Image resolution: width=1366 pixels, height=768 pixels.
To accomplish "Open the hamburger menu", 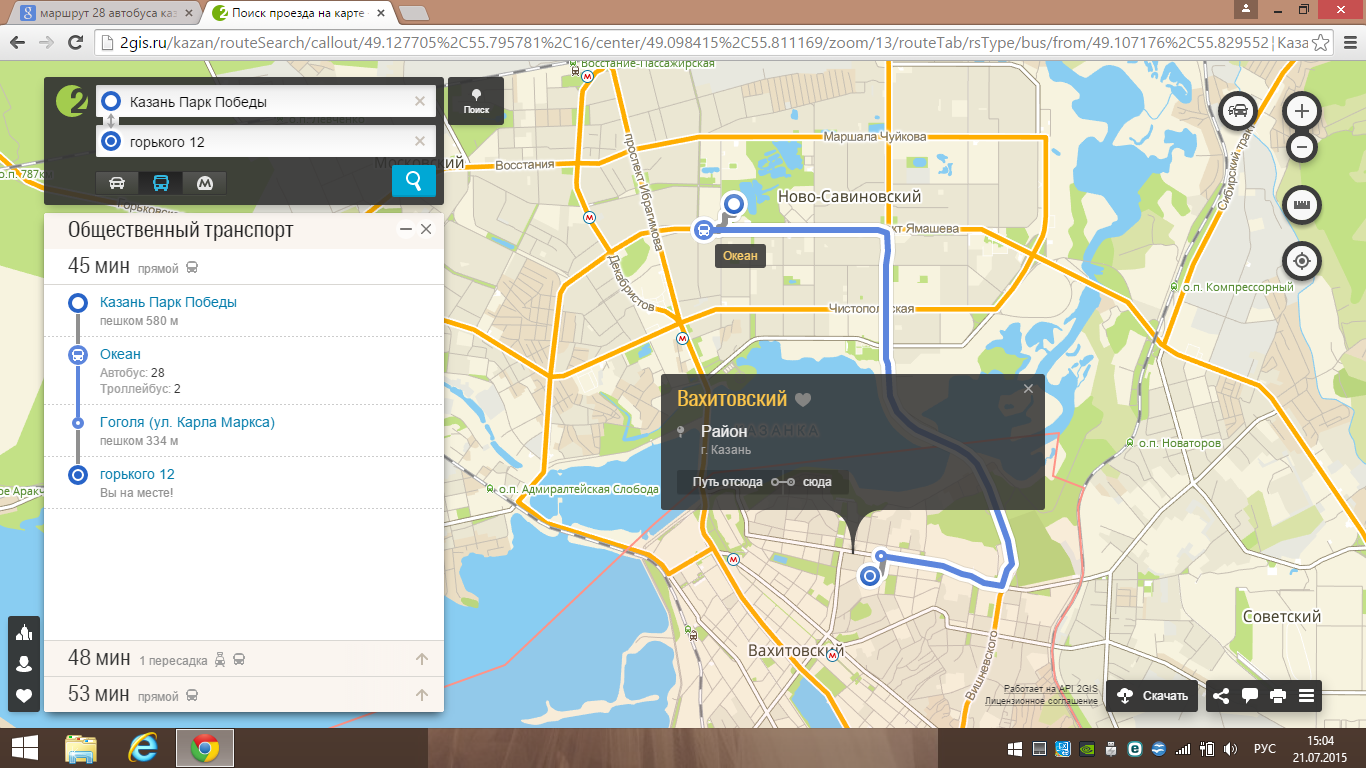I will click(1306, 696).
